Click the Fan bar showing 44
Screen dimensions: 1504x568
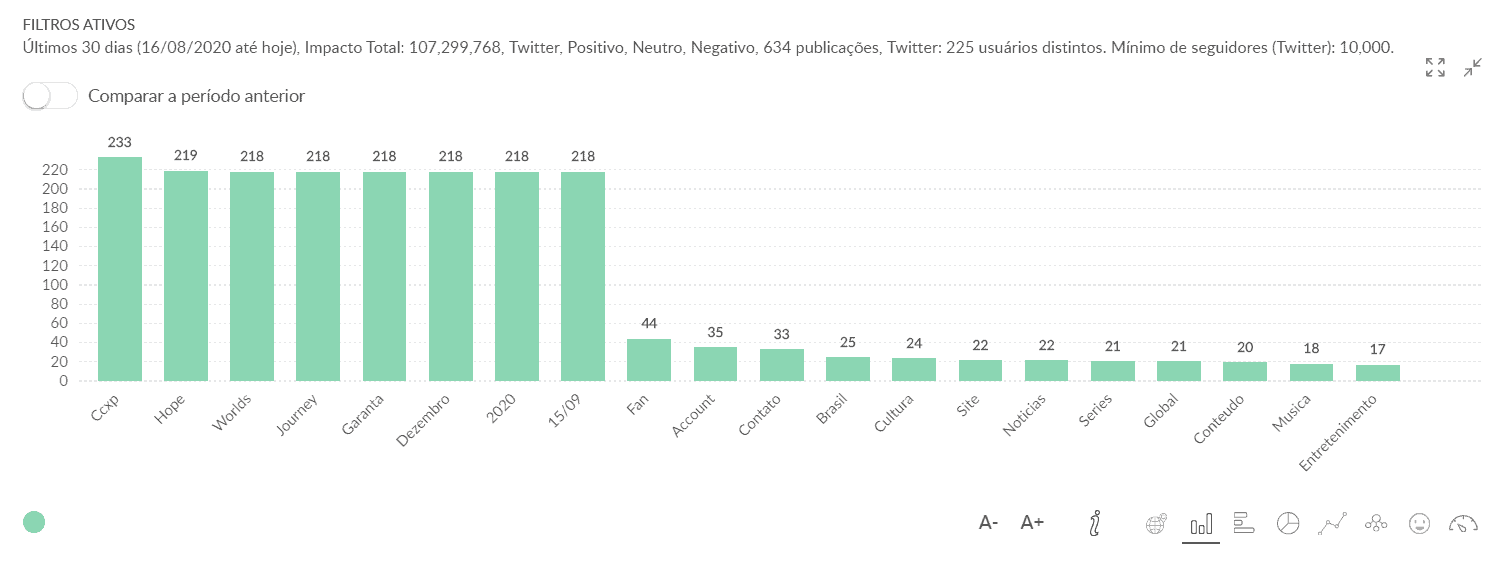tap(649, 360)
